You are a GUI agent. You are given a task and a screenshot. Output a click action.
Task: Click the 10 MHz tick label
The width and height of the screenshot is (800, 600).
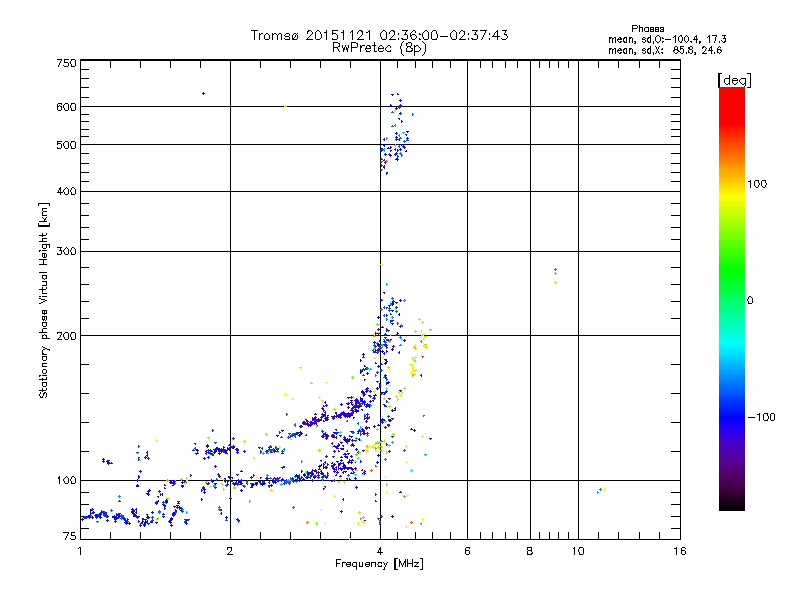[578, 551]
